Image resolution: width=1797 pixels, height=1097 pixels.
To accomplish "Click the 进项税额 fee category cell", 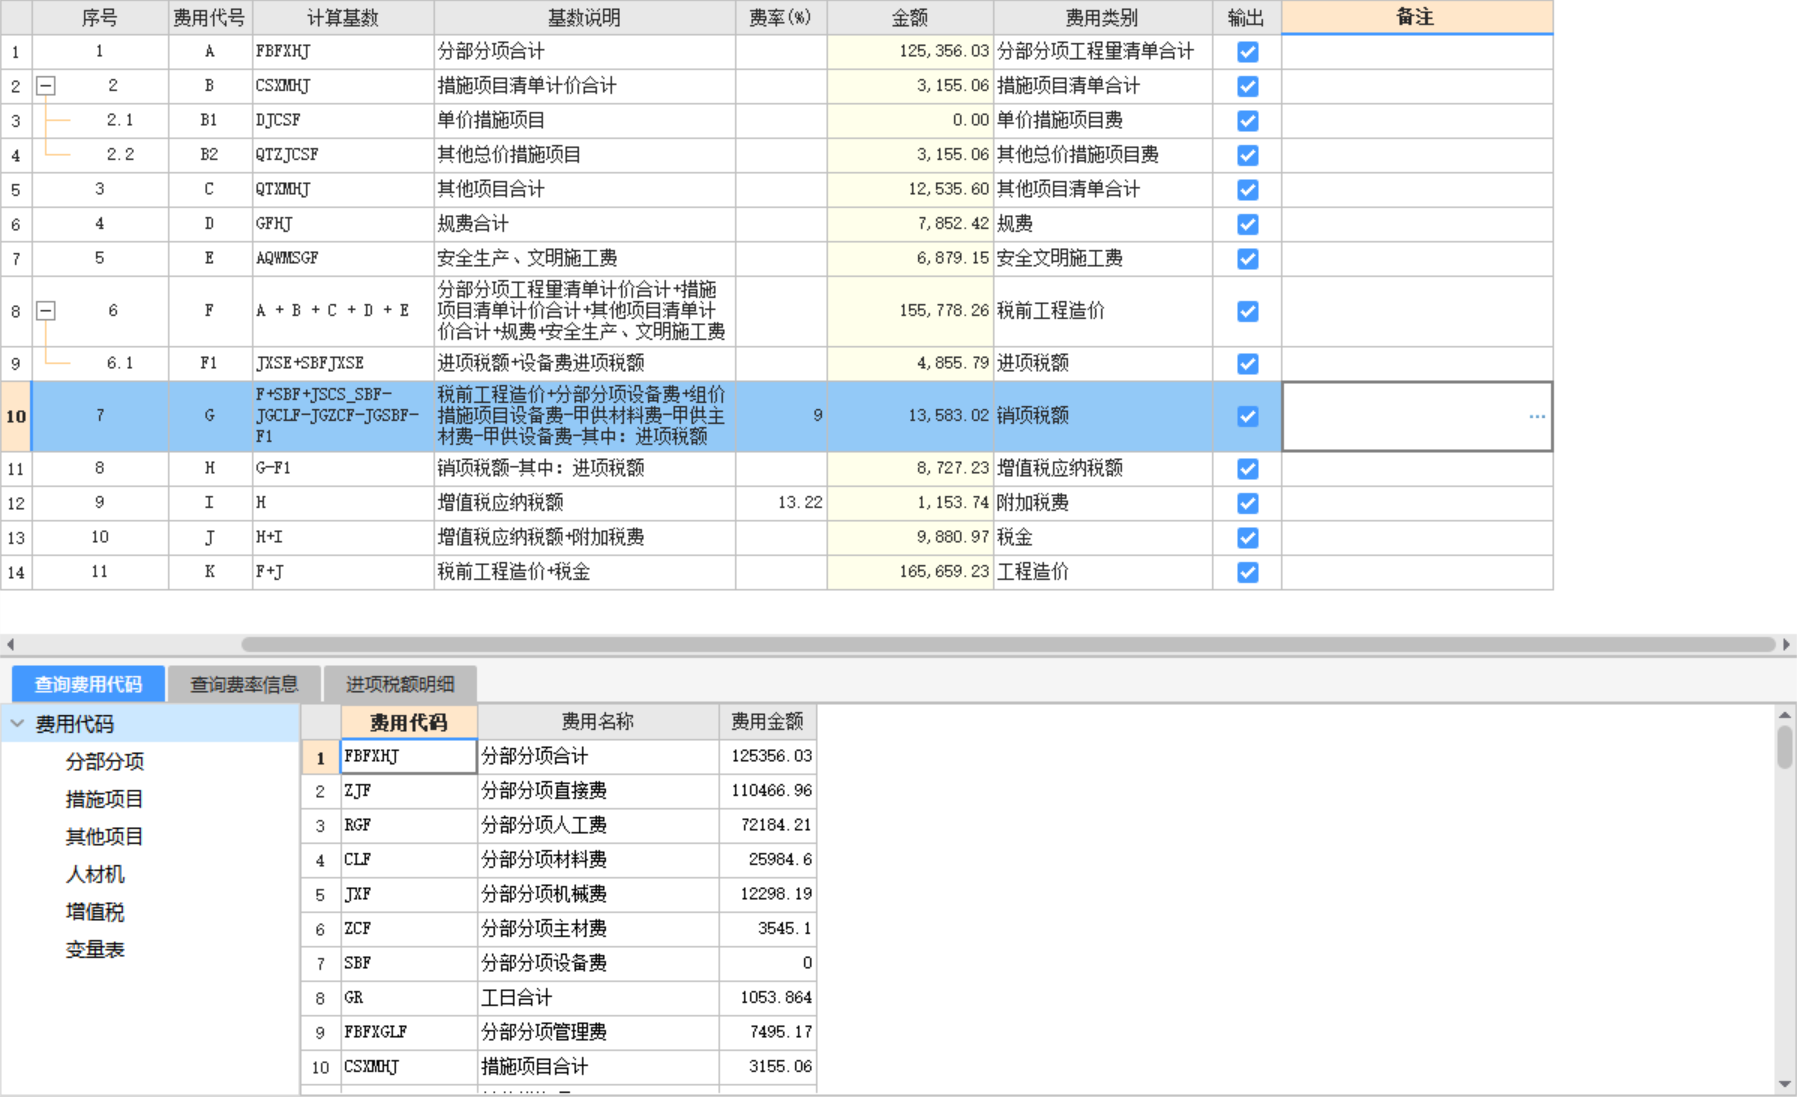I will [x=1102, y=363].
